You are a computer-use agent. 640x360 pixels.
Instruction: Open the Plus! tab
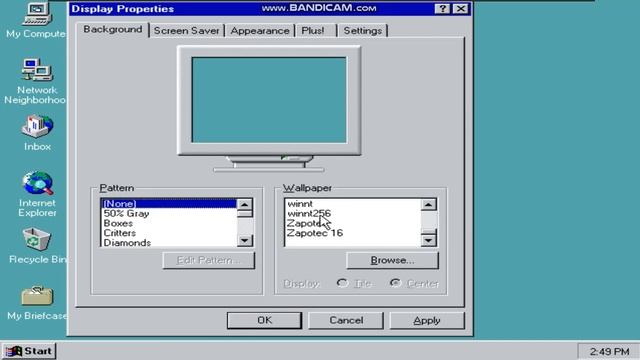[x=313, y=31]
